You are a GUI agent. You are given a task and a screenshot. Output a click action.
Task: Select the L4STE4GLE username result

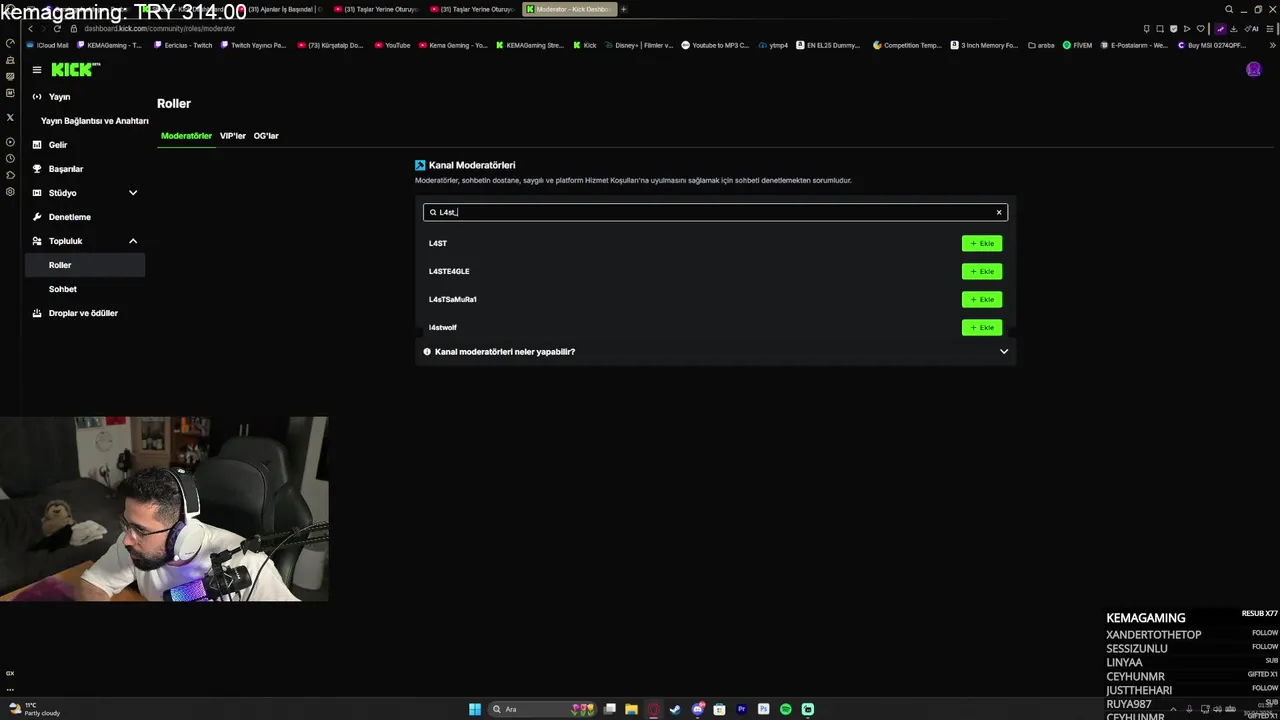coord(449,271)
